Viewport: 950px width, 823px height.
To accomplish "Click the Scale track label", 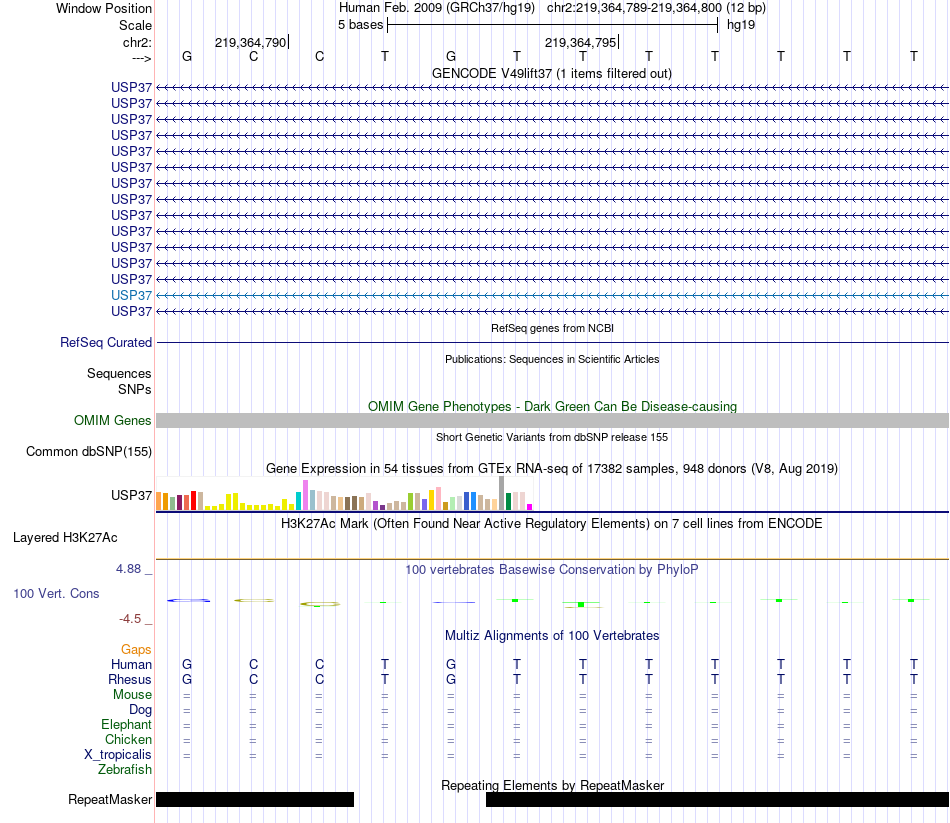I will (x=135, y=25).
